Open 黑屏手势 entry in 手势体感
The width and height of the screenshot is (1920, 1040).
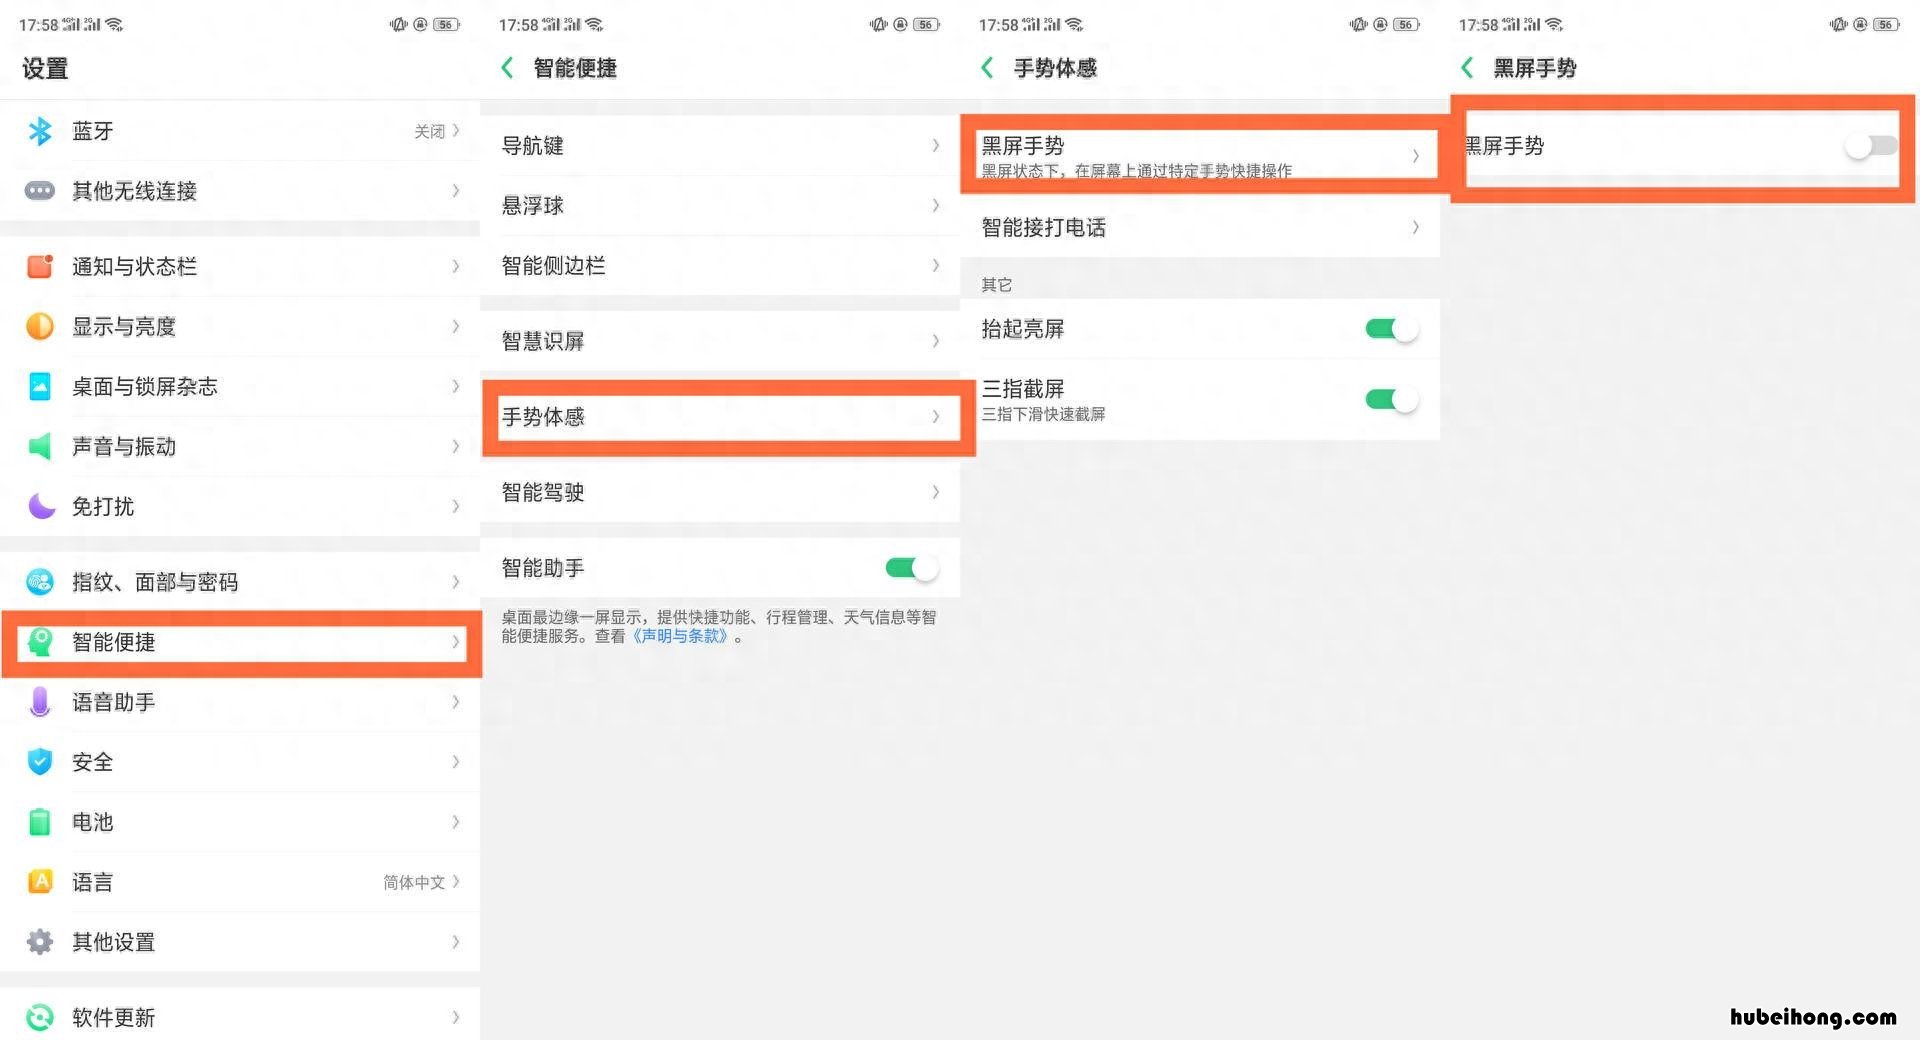coord(1200,155)
